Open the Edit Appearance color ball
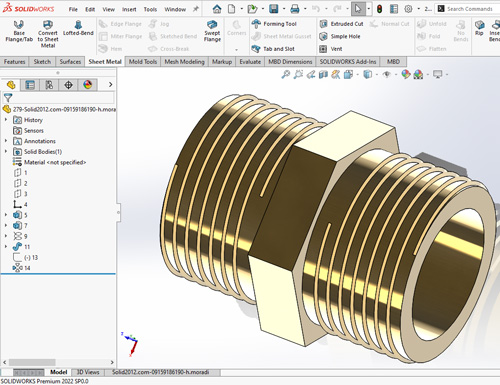This screenshot has width=500, height=385. (406, 74)
